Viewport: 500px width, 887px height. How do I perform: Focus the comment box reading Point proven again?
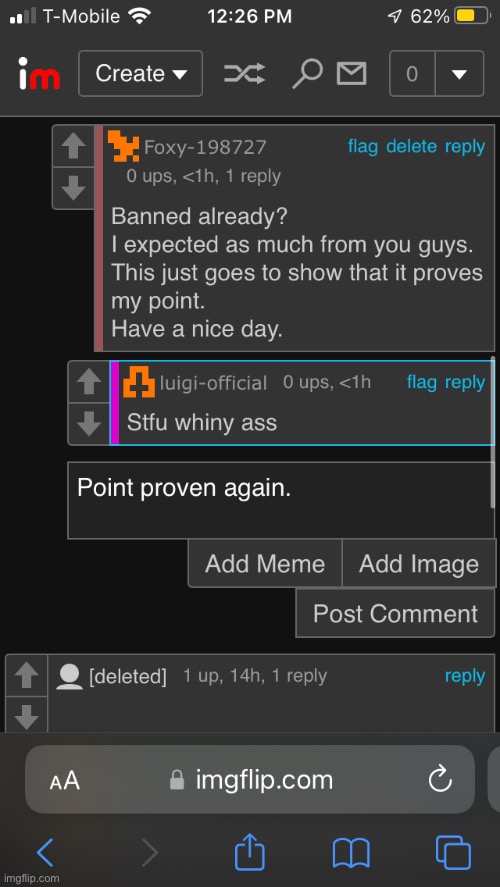[281, 500]
